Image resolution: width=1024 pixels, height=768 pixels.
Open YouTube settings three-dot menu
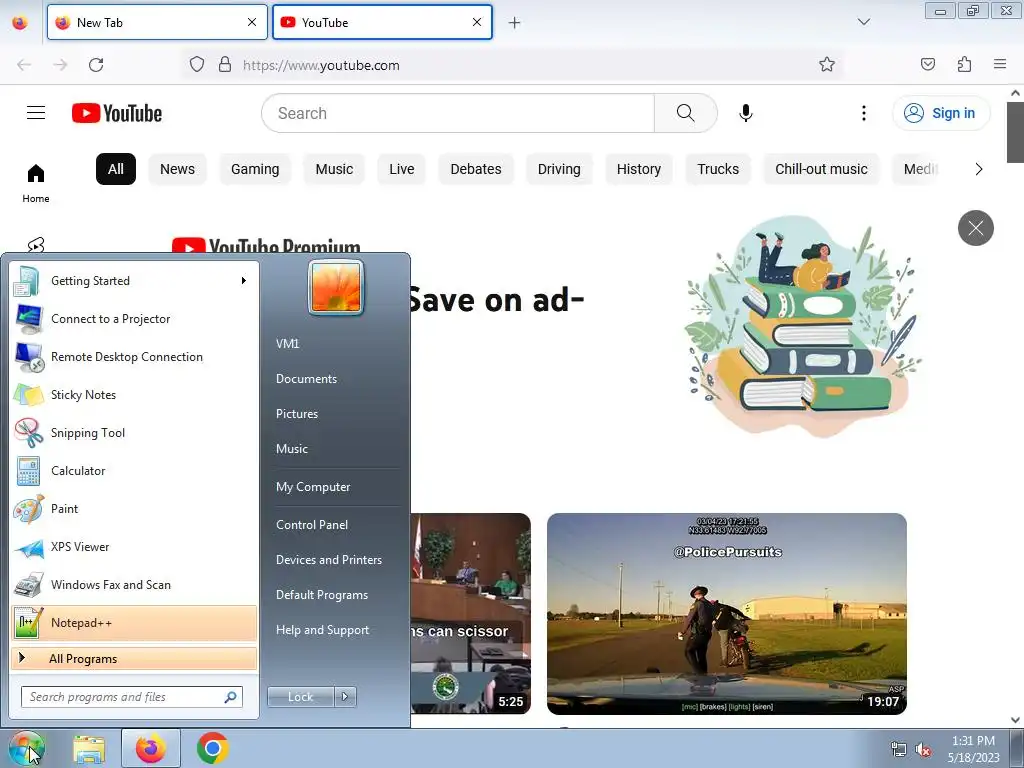point(863,113)
